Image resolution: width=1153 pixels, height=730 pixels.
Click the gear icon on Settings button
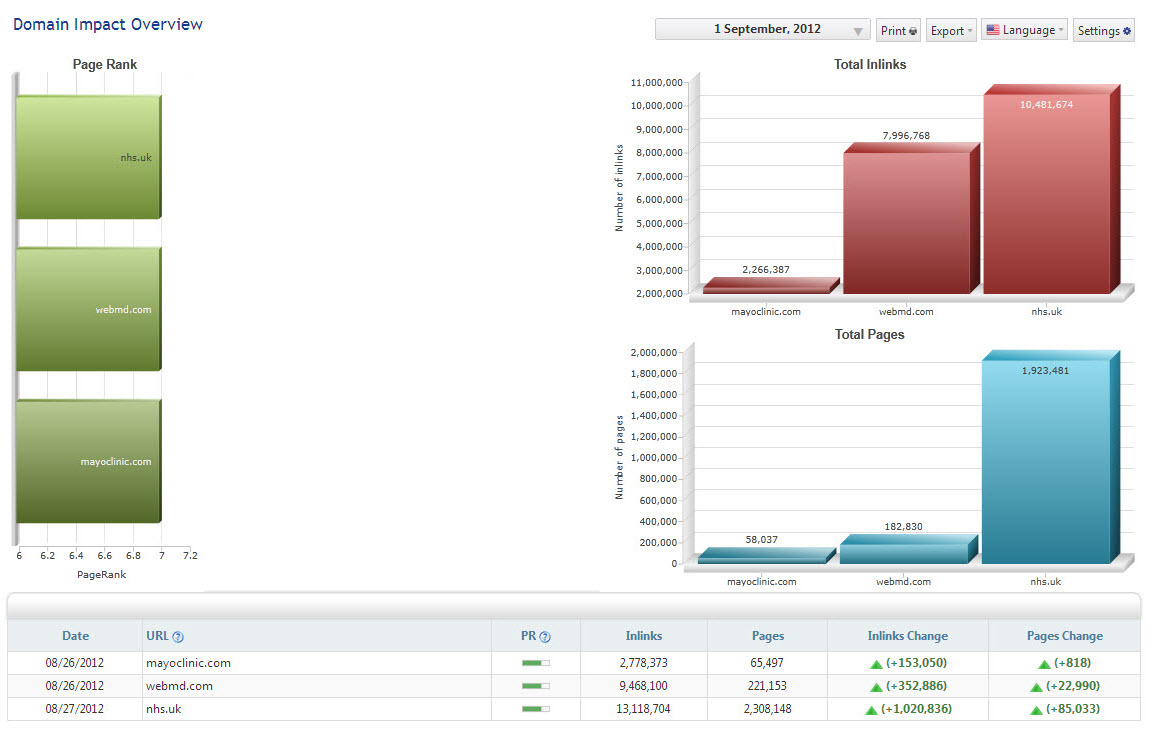coord(1127,31)
